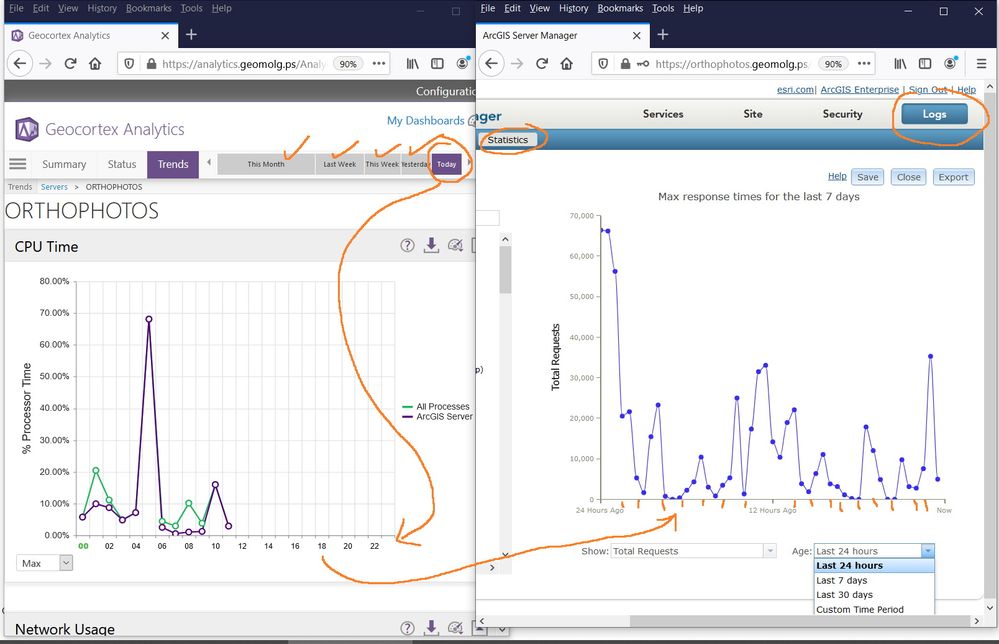Open page actions menu in ArcGIS Server Manager window
The image size is (999, 644).
pos(864,64)
